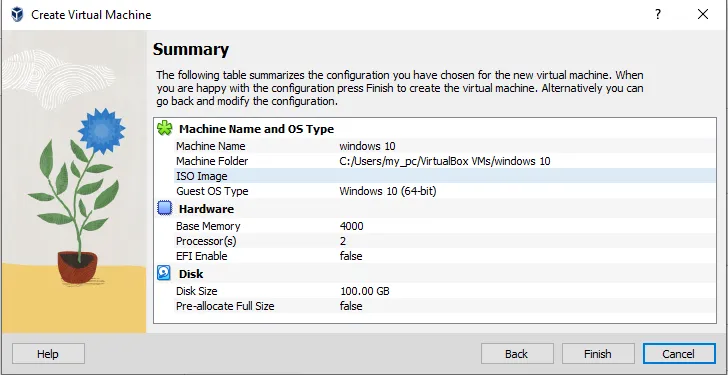Click the Finish button

point(598,354)
